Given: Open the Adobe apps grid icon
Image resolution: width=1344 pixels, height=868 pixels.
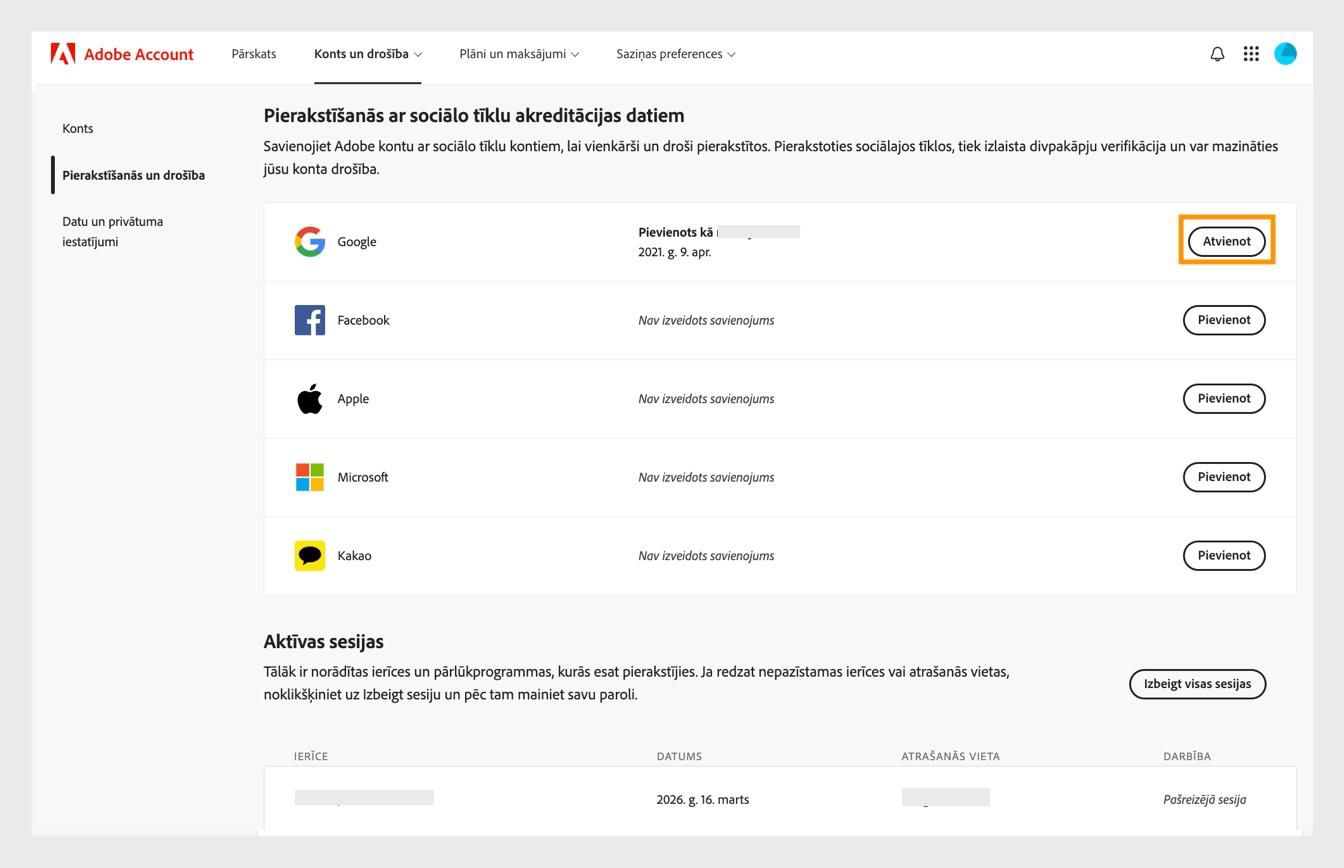Looking at the screenshot, I should click(1251, 54).
